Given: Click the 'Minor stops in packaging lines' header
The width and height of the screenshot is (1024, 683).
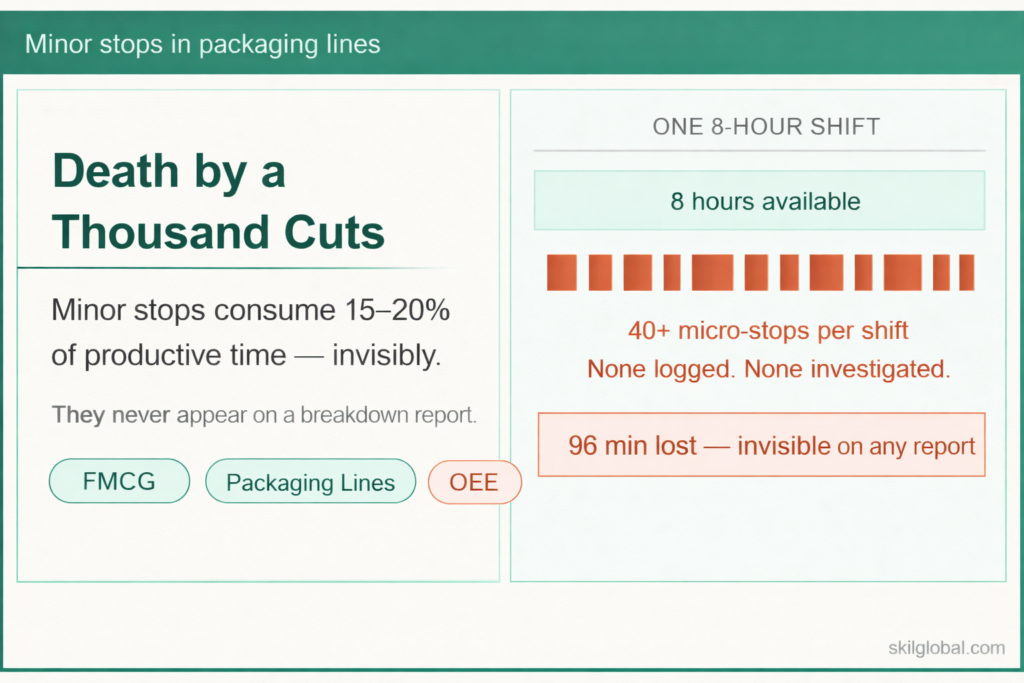Looking at the screenshot, I should (x=202, y=45).
